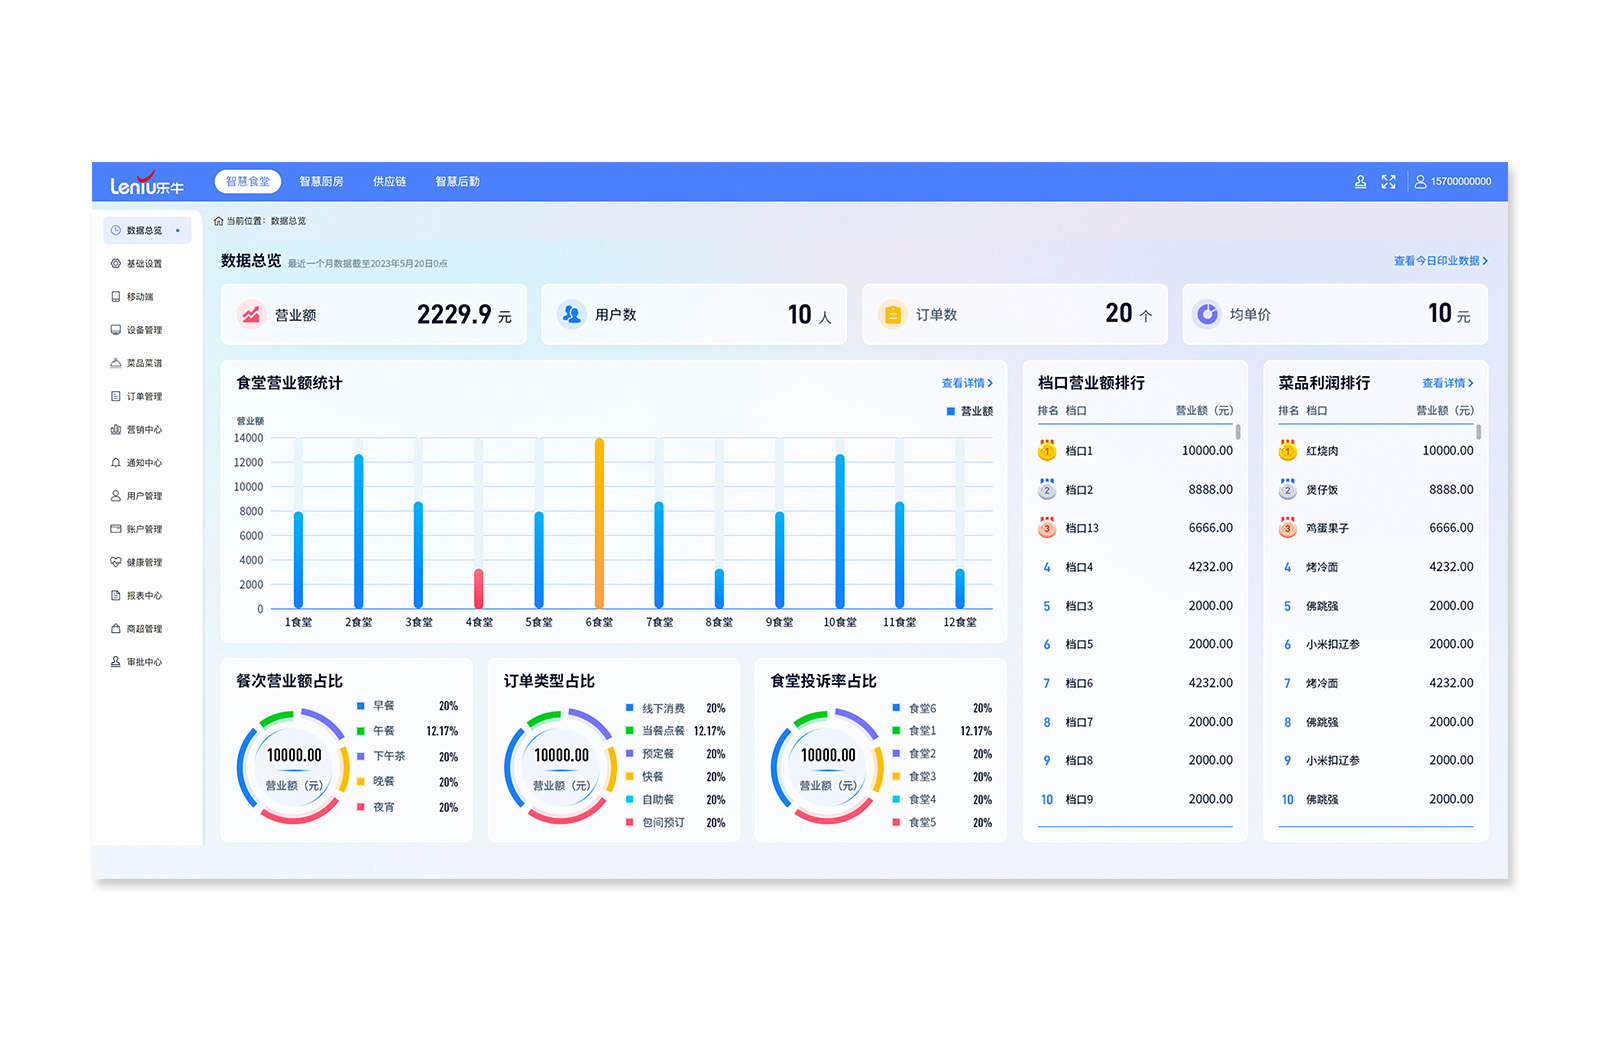The image size is (1600, 1040).
Task: Select 菜品菜谱 dish item in sidebar
Action: tap(136, 363)
